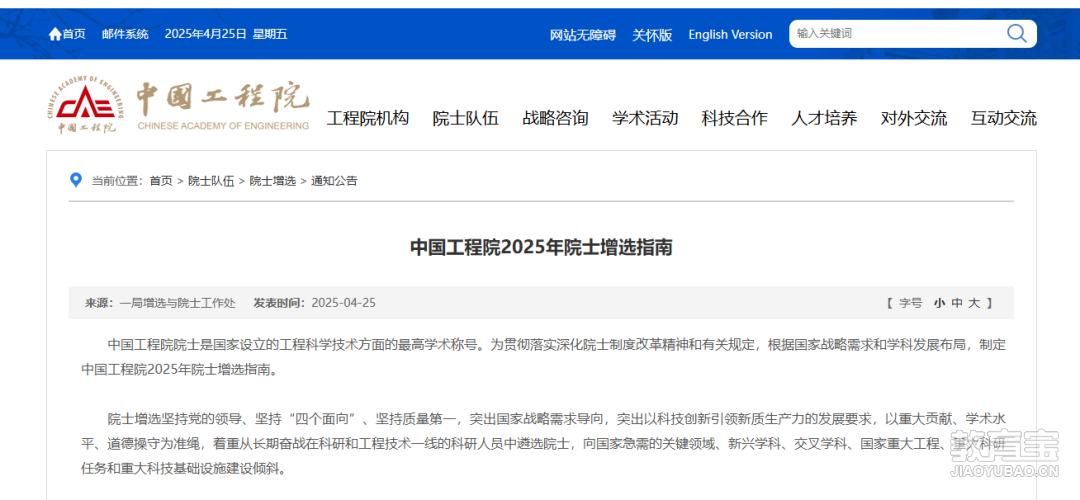This screenshot has height=500, width=1080.
Task: Click the blue location pin icon
Action: click(x=76, y=180)
